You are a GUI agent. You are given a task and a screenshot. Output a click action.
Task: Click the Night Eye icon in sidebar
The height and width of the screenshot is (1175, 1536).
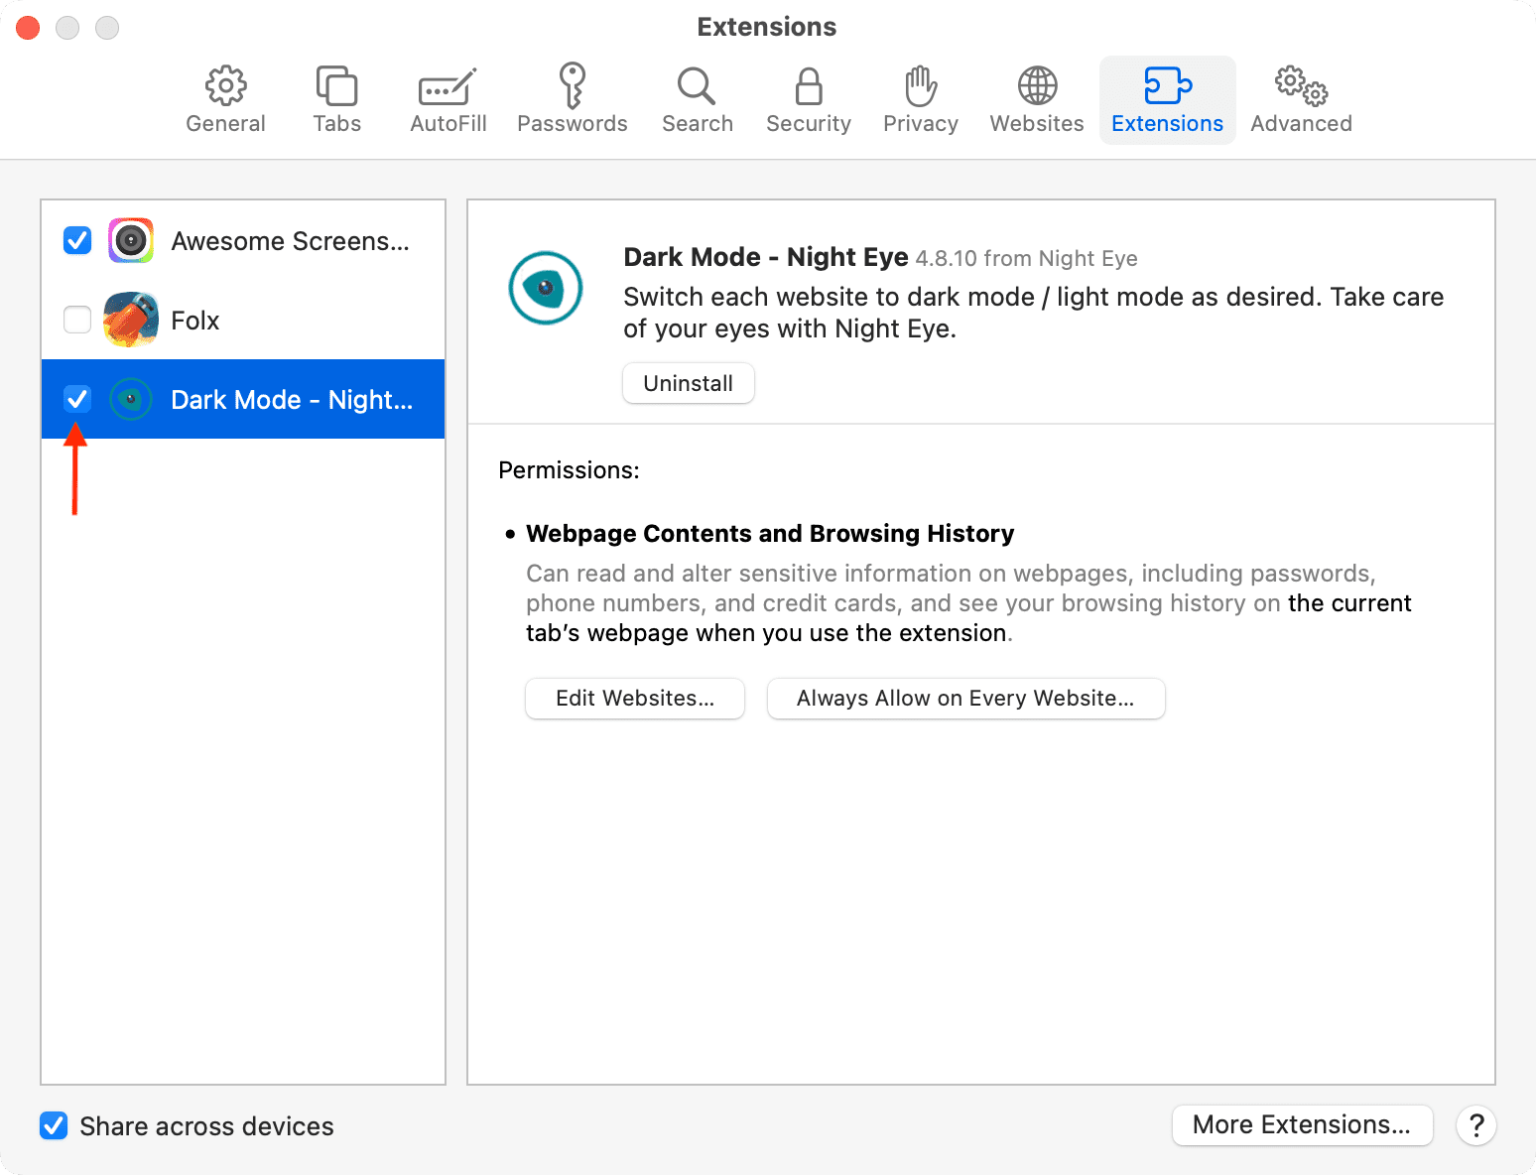click(131, 399)
